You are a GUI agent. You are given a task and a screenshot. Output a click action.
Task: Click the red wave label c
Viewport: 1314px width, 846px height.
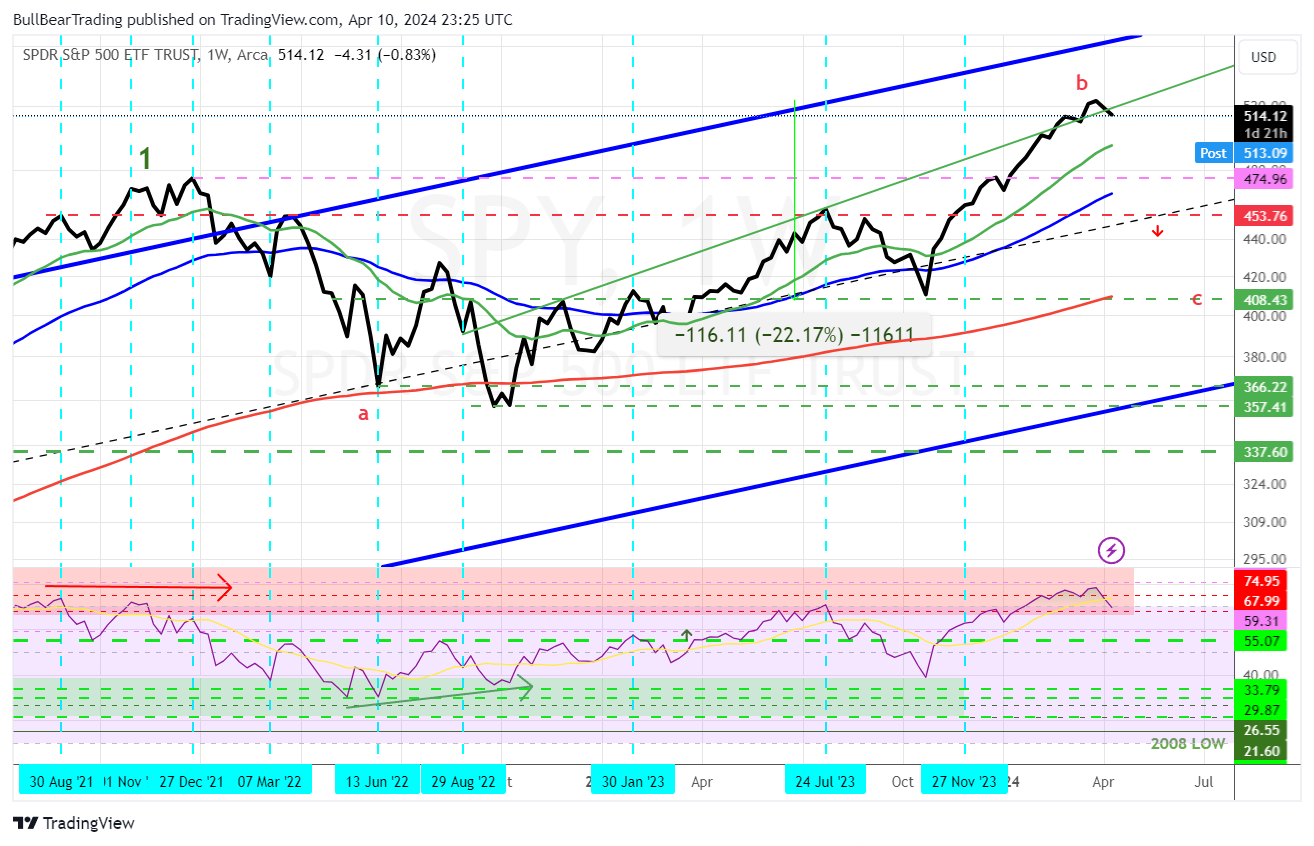[1196, 298]
